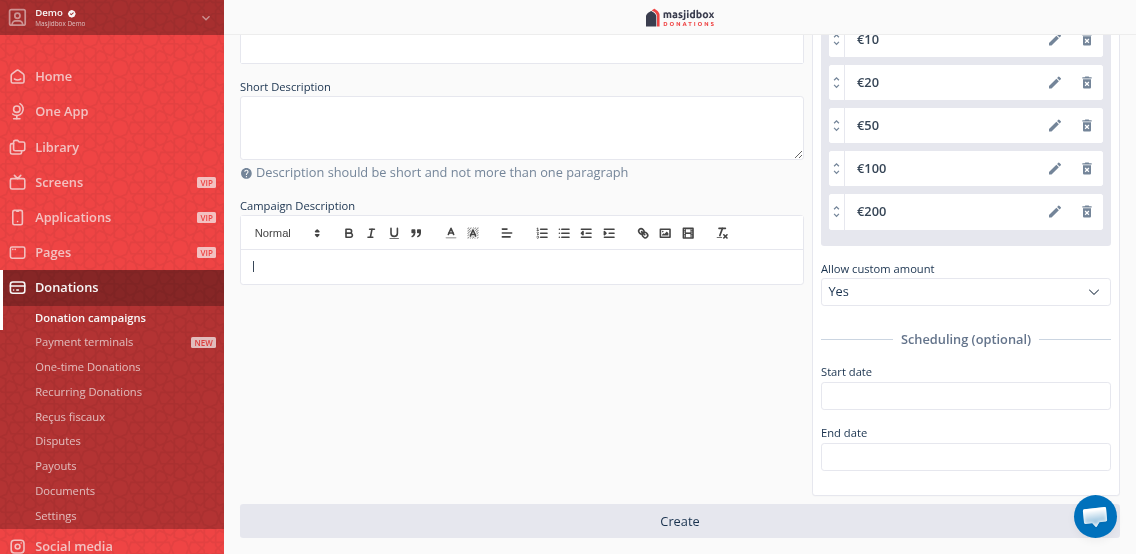Viewport: 1136px width, 554px height.
Task: Insert a bulleted list
Action: (x=564, y=233)
